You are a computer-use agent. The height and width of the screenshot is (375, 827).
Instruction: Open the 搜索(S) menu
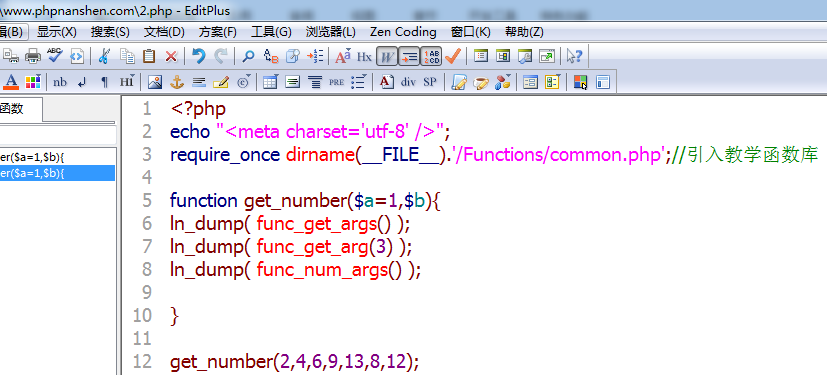click(110, 32)
